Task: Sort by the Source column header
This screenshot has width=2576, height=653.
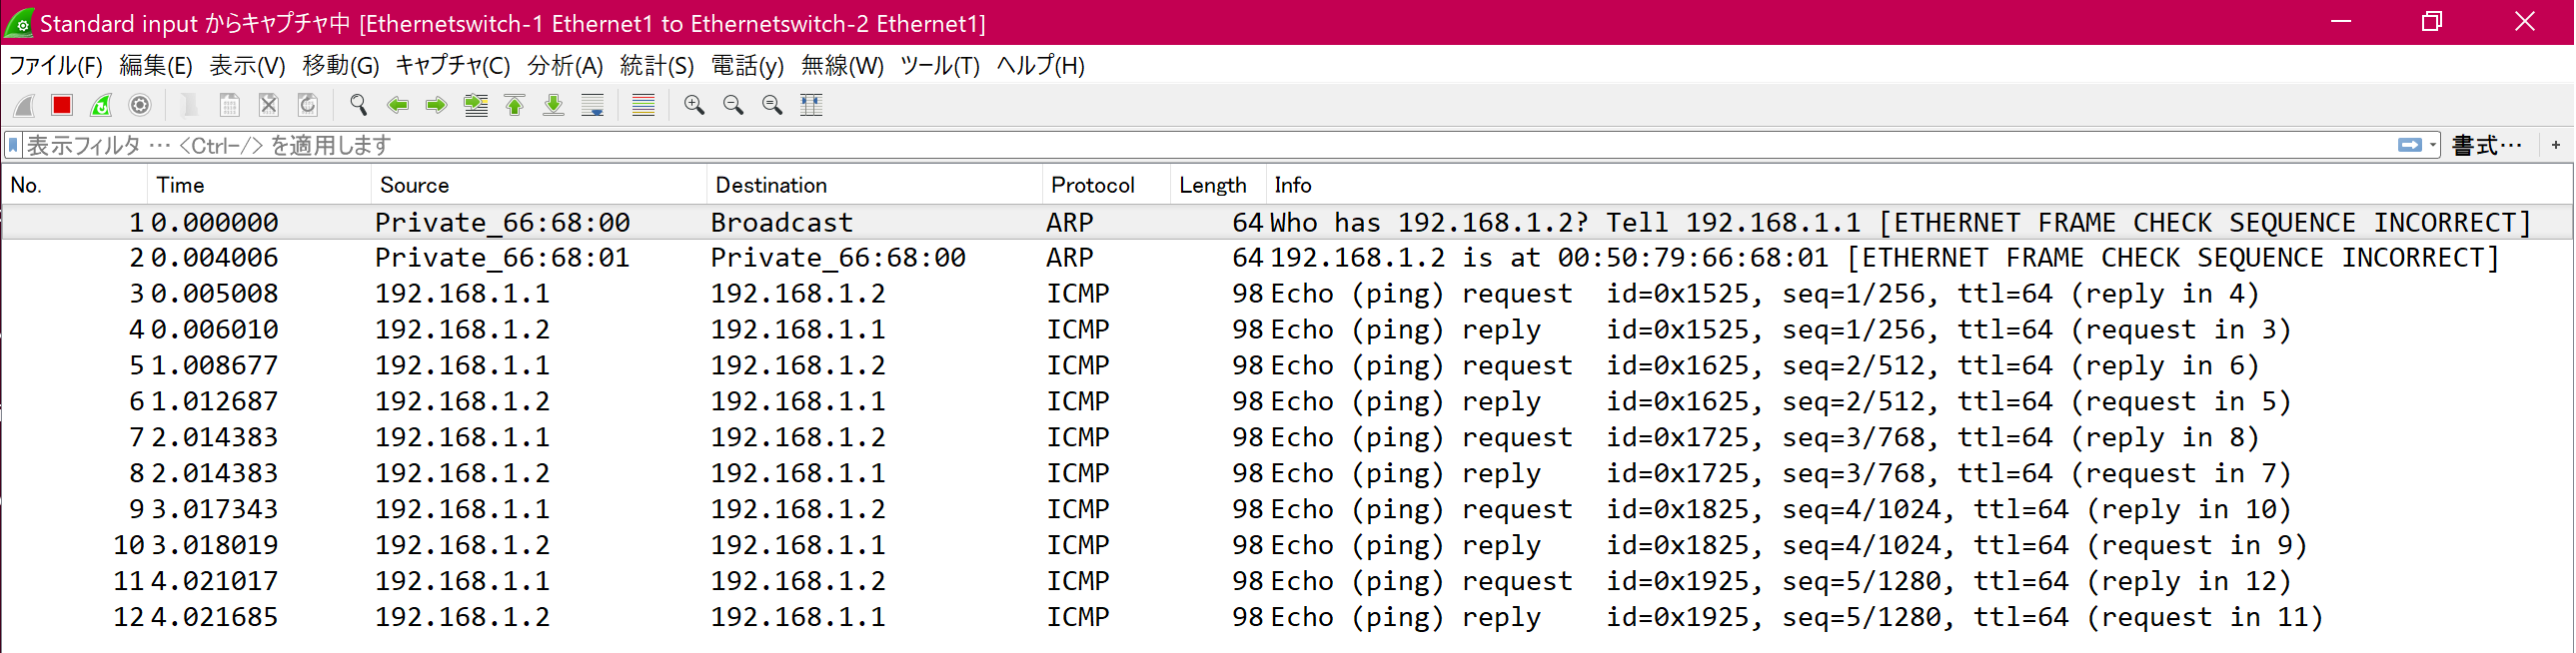Action: point(539,185)
